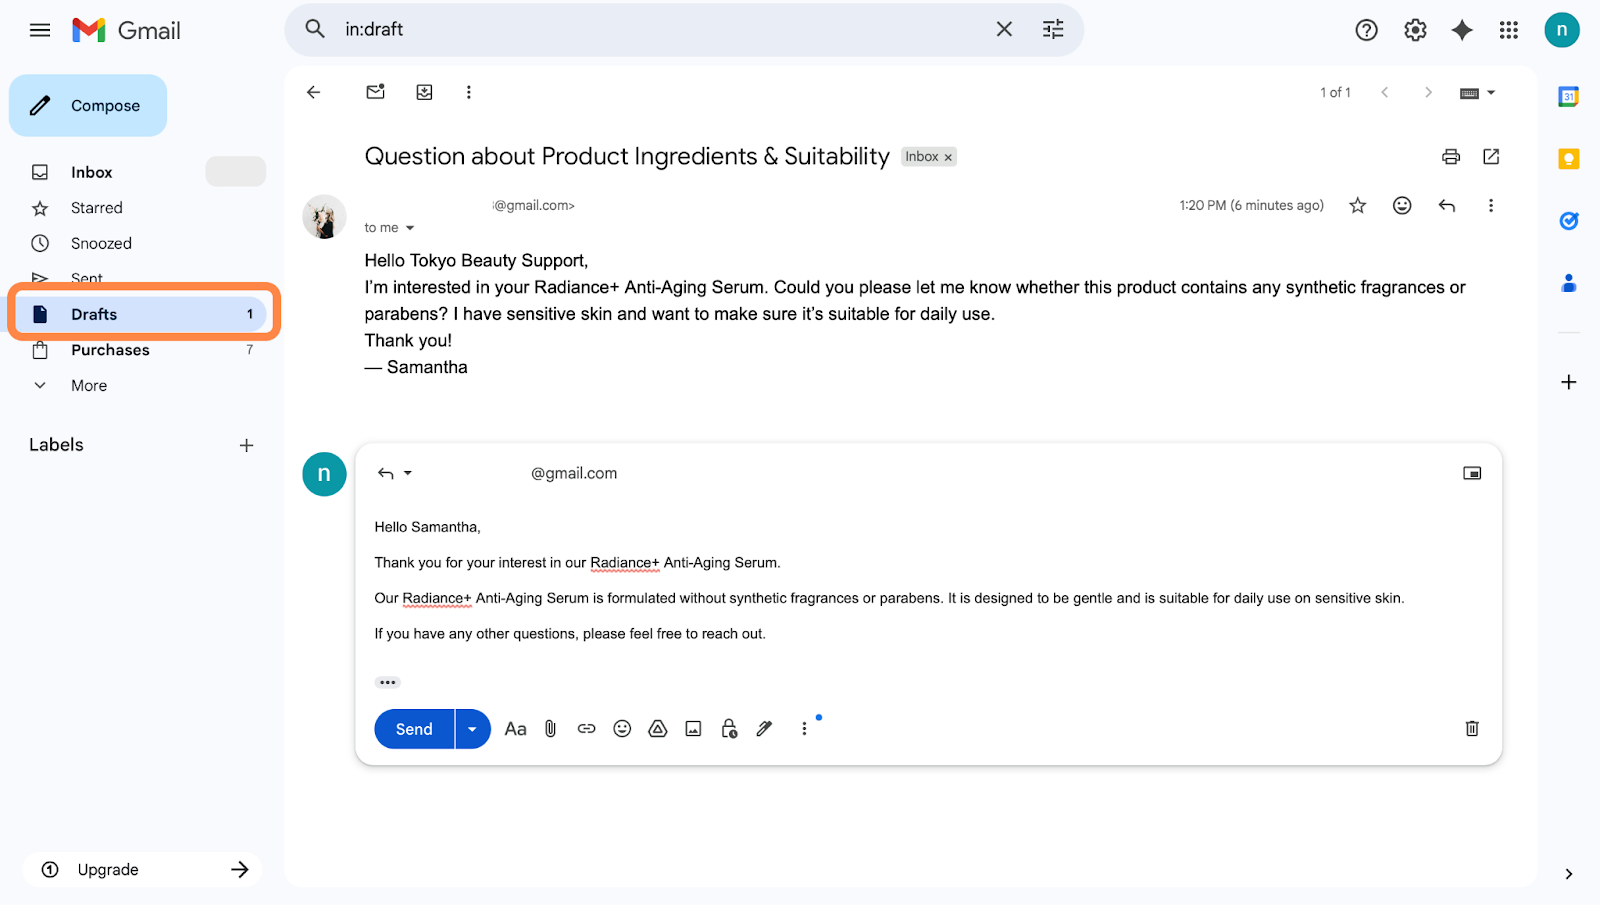Discard the draft with trash icon
The width and height of the screenshot is (1600, 905).
coord(1471,729)
